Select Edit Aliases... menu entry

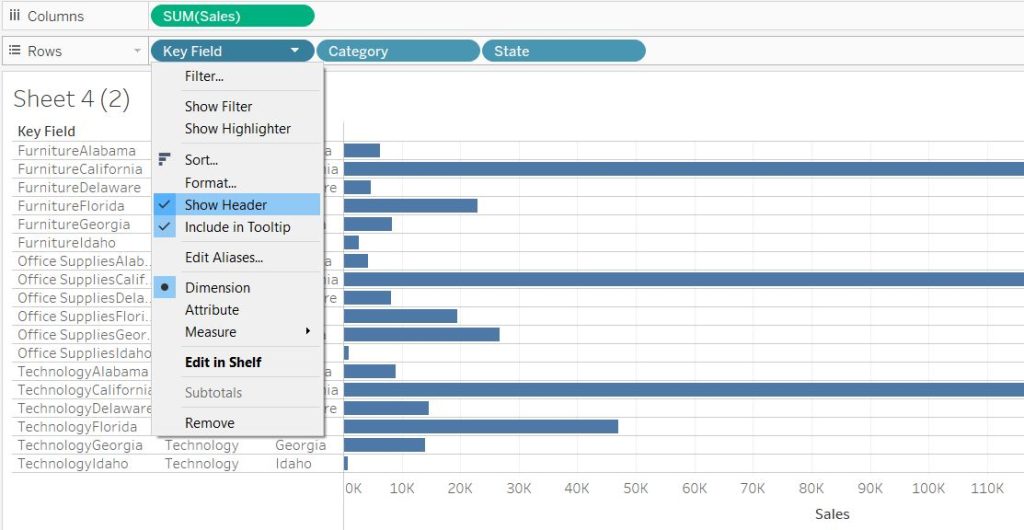coord(224,258)
